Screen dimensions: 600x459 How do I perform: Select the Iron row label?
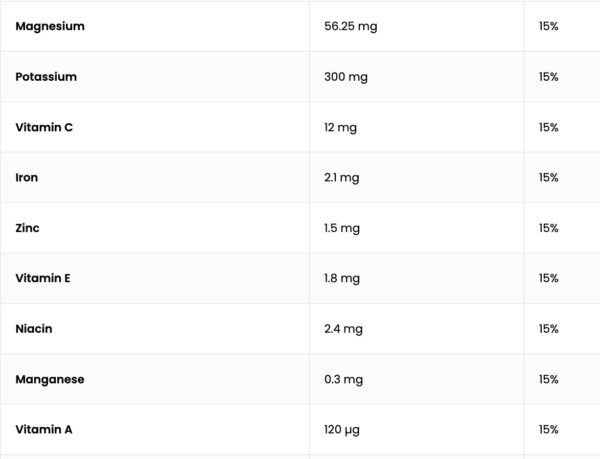(x=27, y=177)
